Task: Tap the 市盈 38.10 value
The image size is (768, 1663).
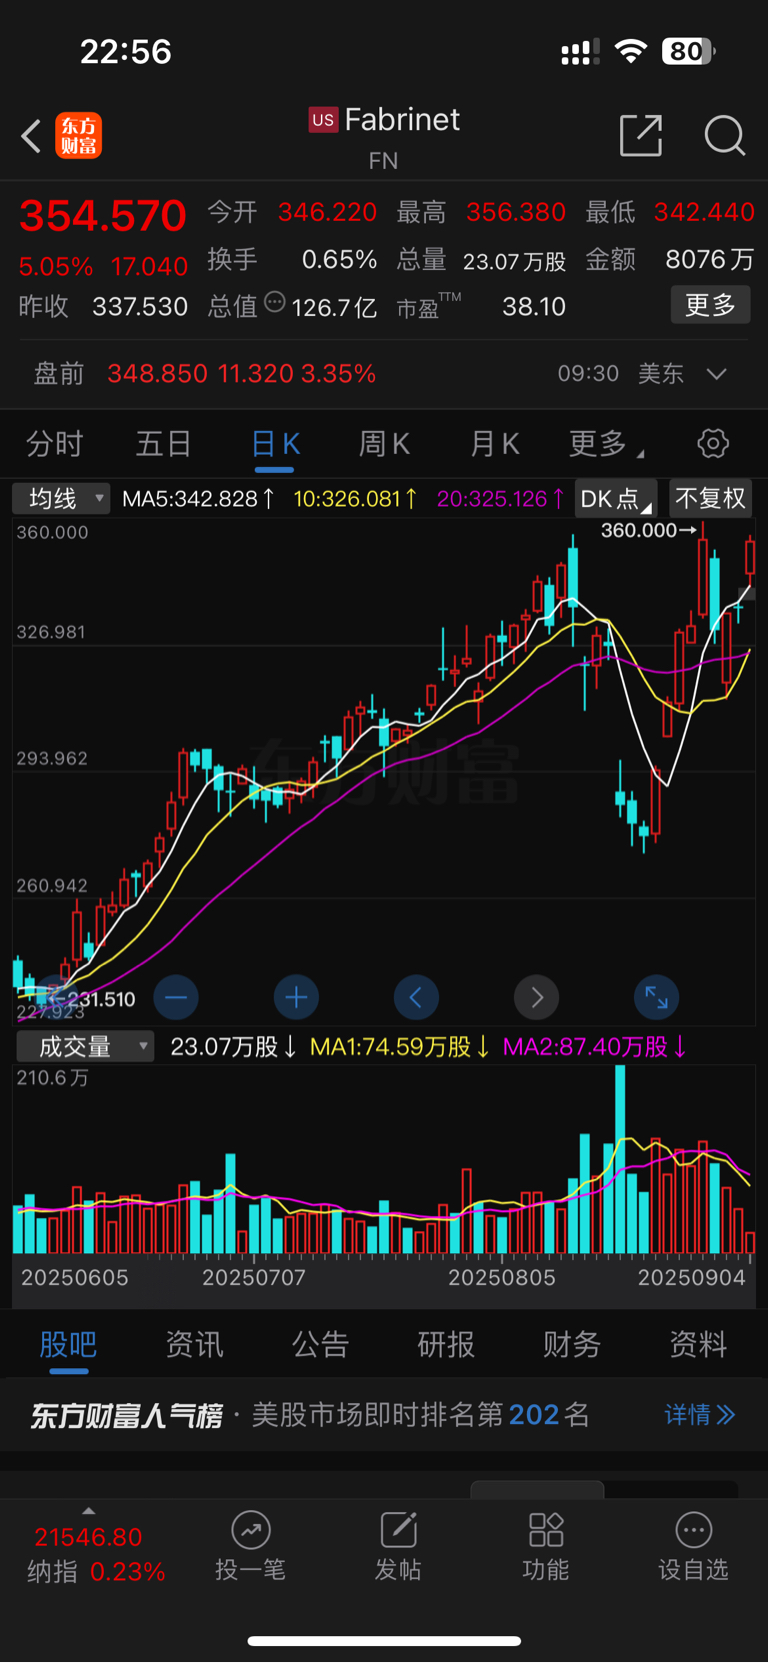Action: (534, 306)
